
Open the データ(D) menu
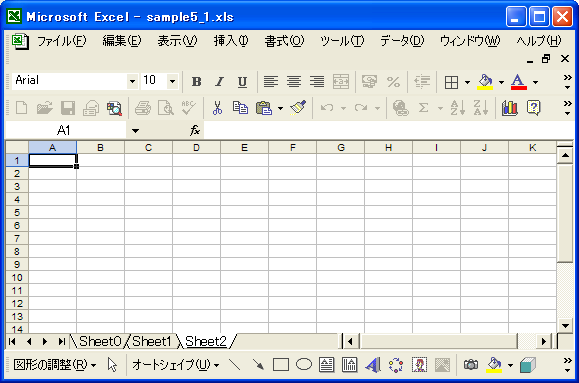(402, 41)
